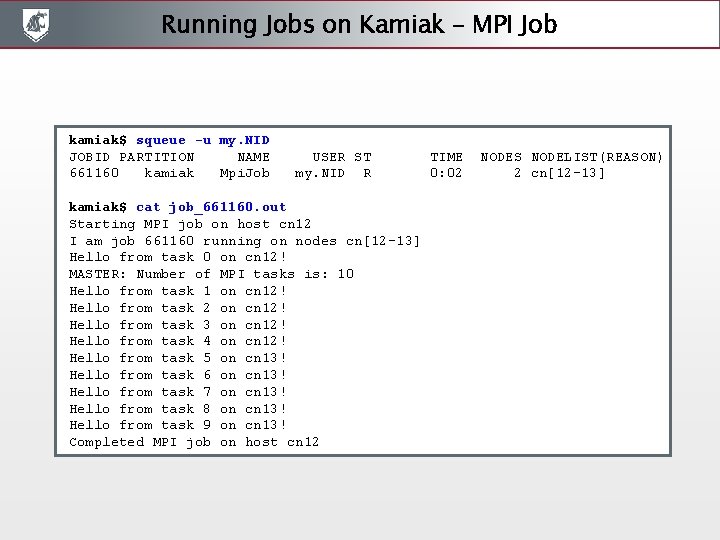Click the command 'cat job_661160.out'
Image resolution: width=720 pixels, height=540 pixels.
pos(211,208)
